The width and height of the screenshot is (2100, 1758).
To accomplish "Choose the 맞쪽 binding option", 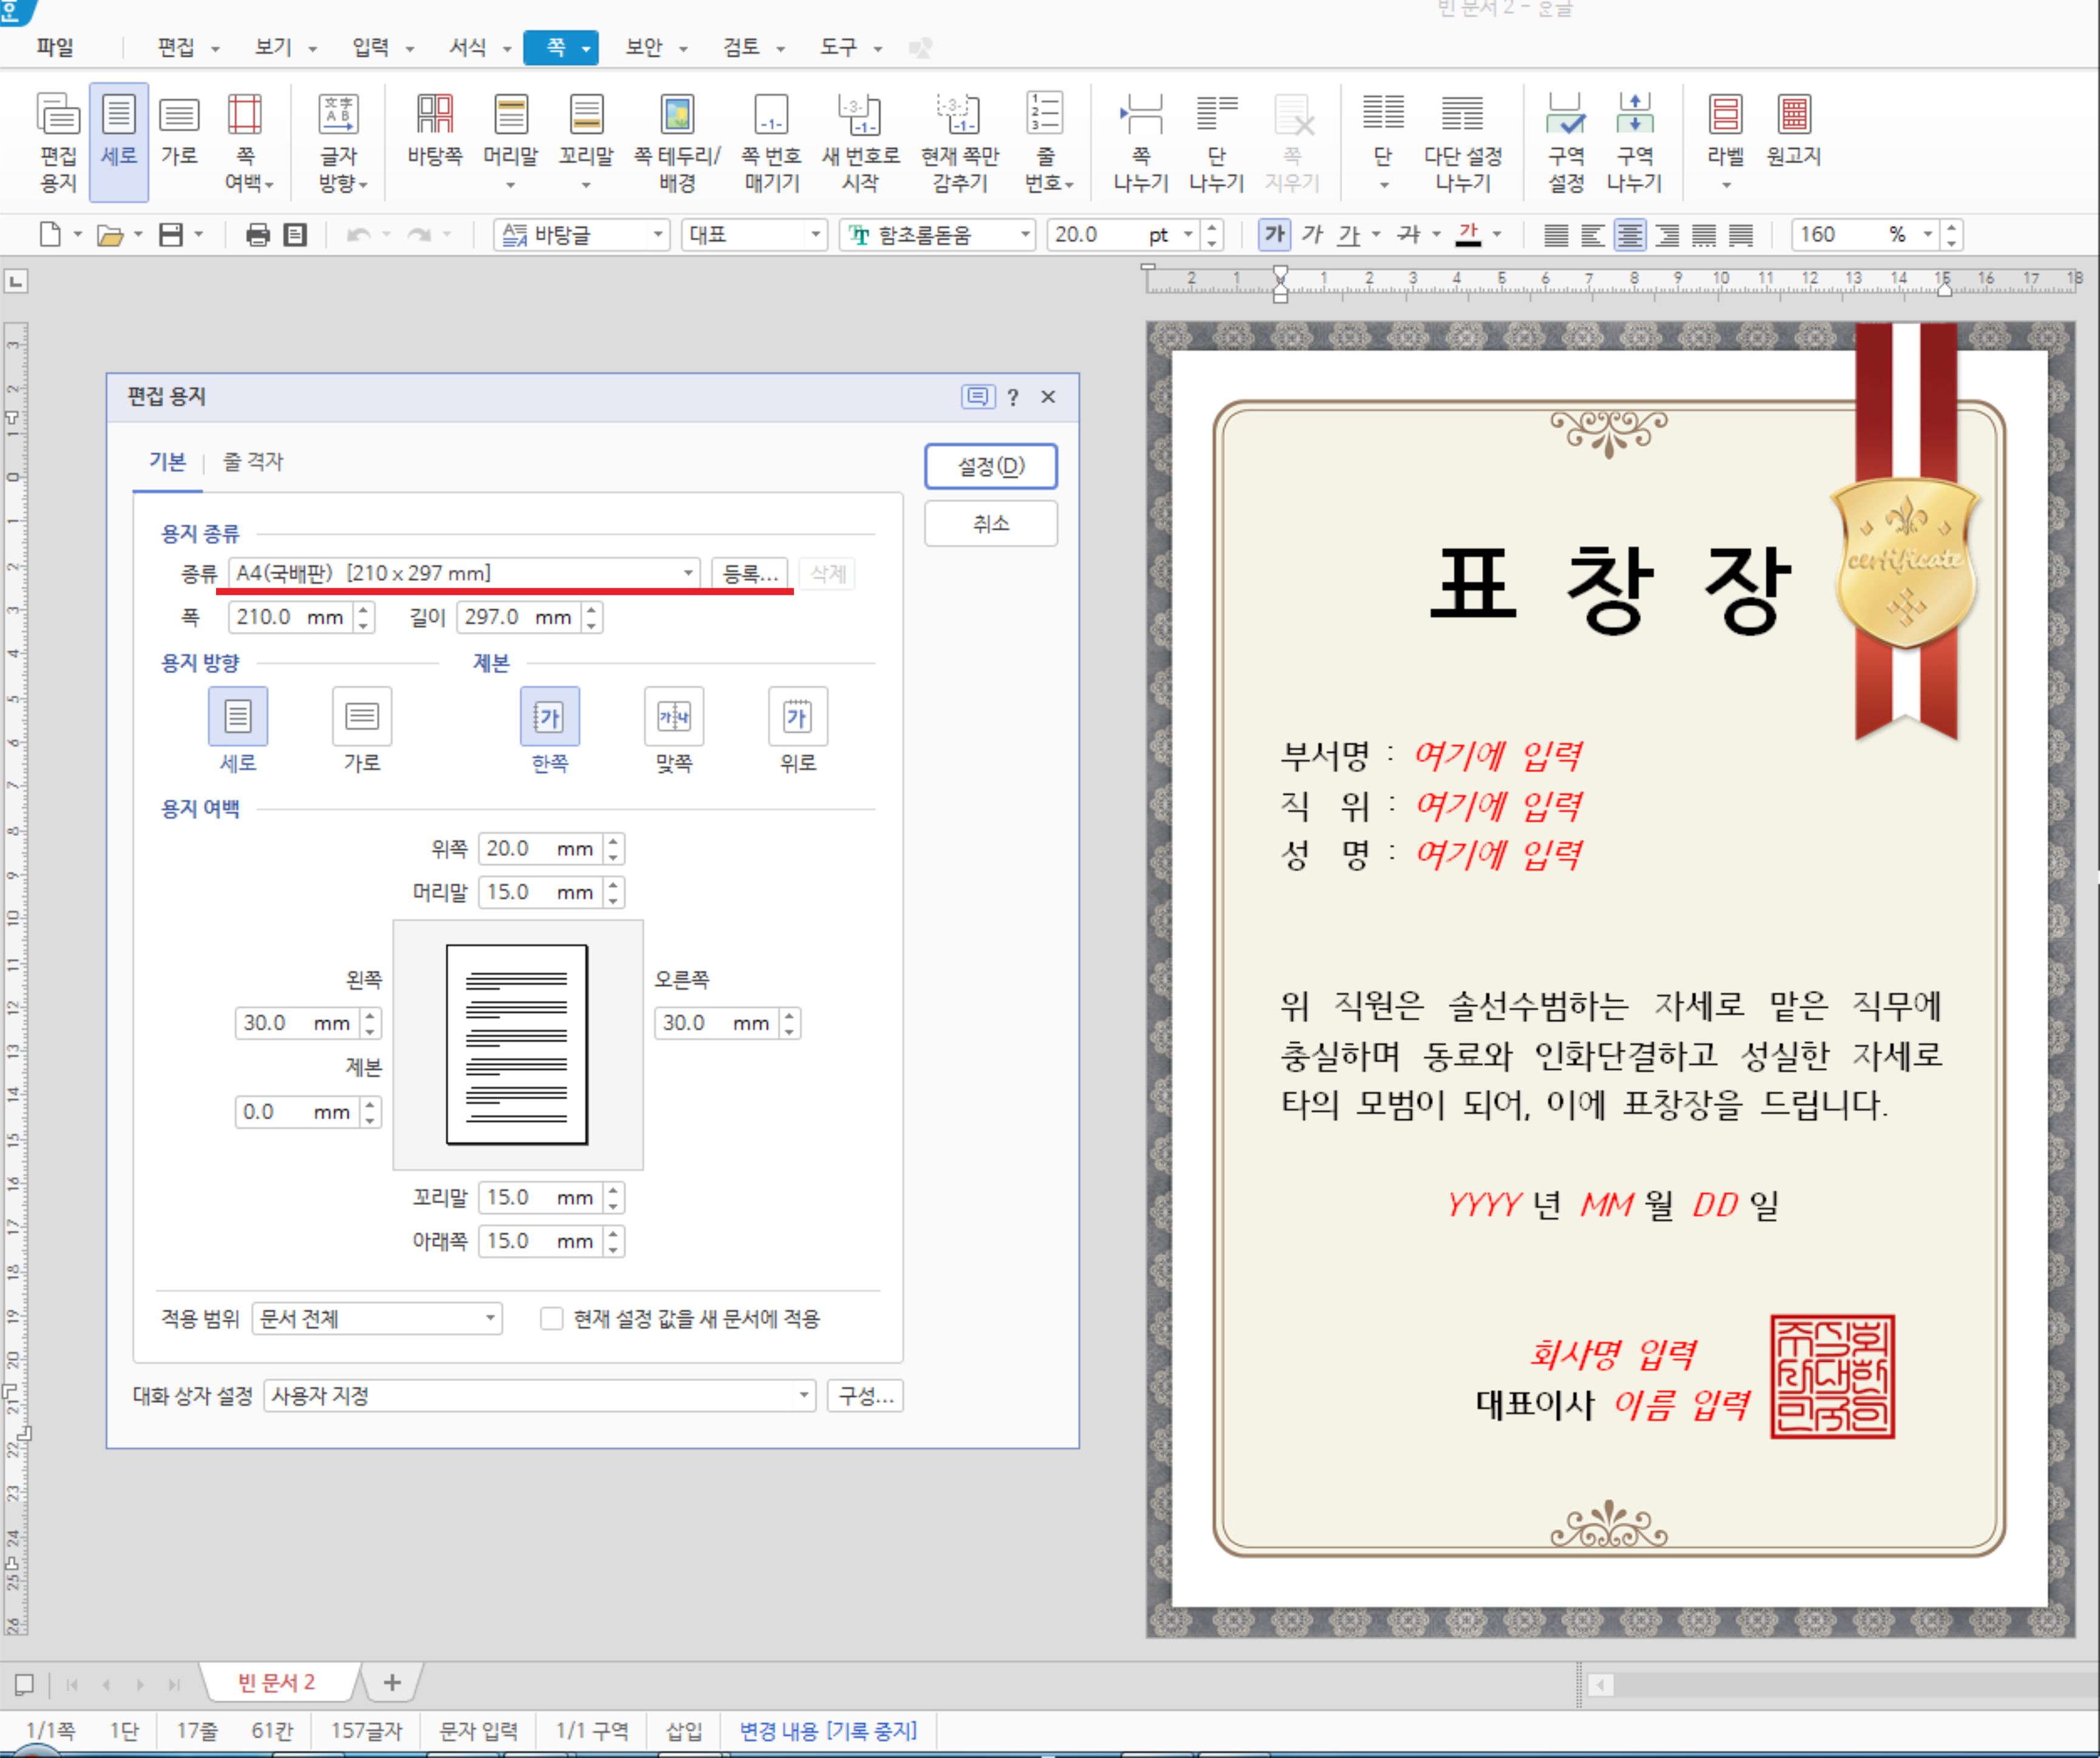I will pyautogui.click(x=673, y=717).
